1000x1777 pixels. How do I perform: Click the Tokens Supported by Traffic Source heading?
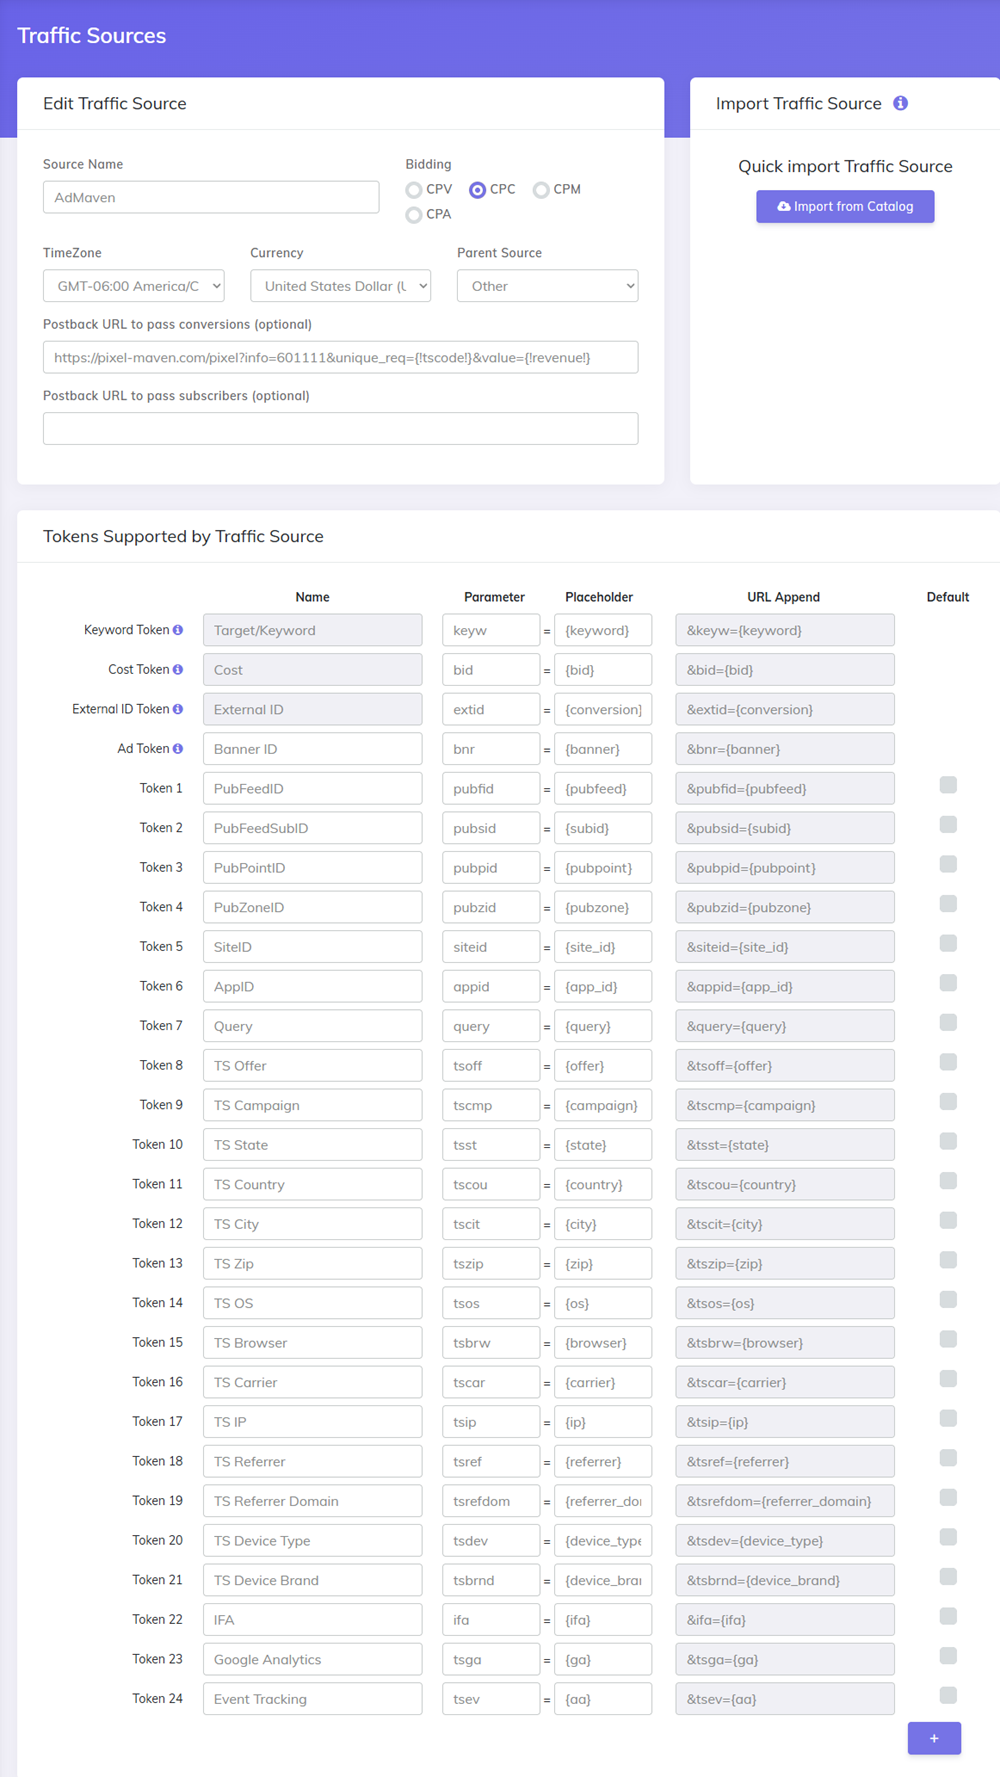(x=183, y=536)
